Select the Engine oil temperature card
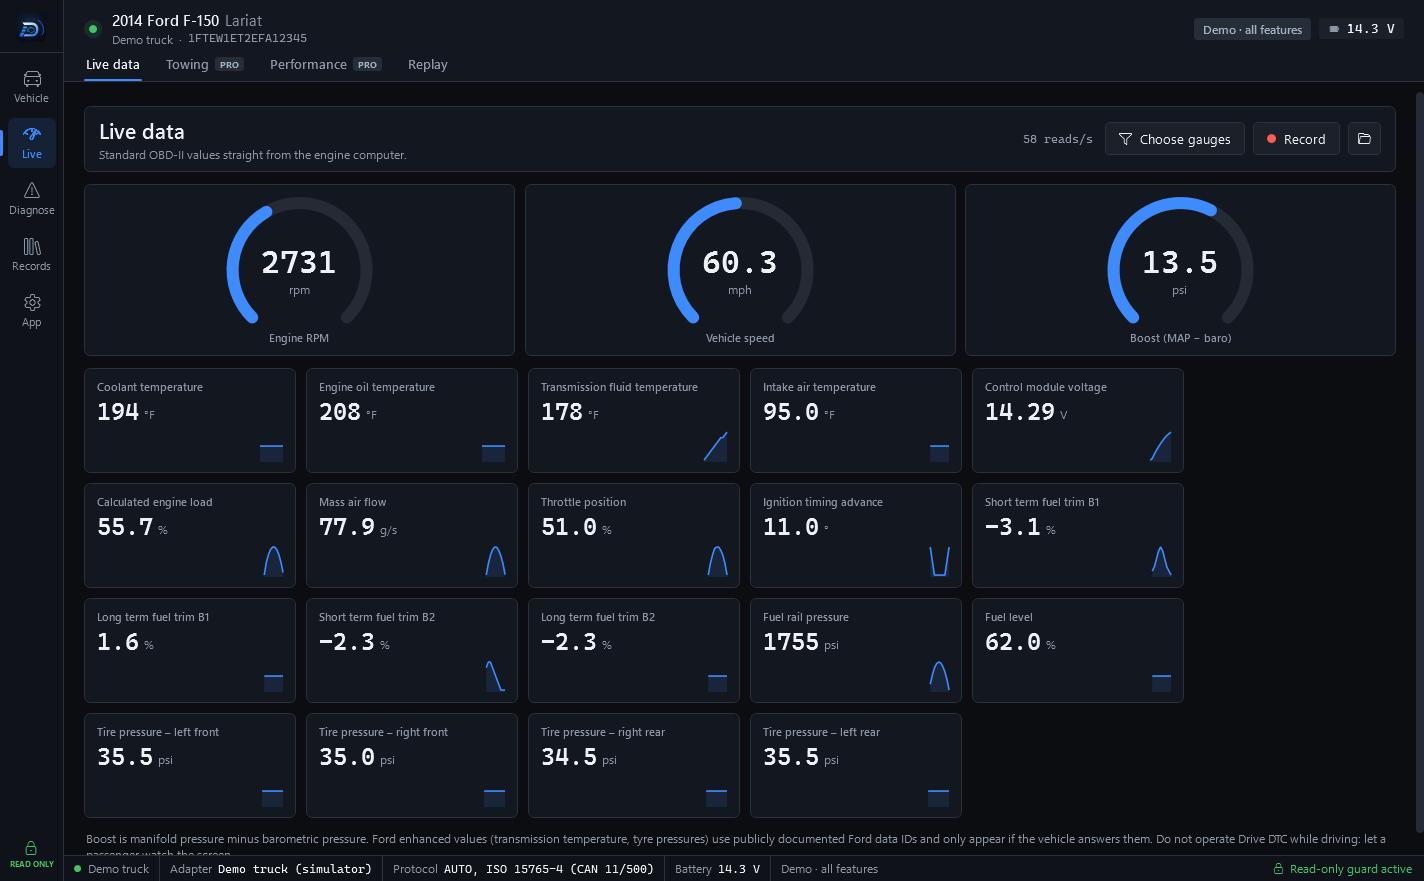1424x881 pixels. click(x=412, y=420)
